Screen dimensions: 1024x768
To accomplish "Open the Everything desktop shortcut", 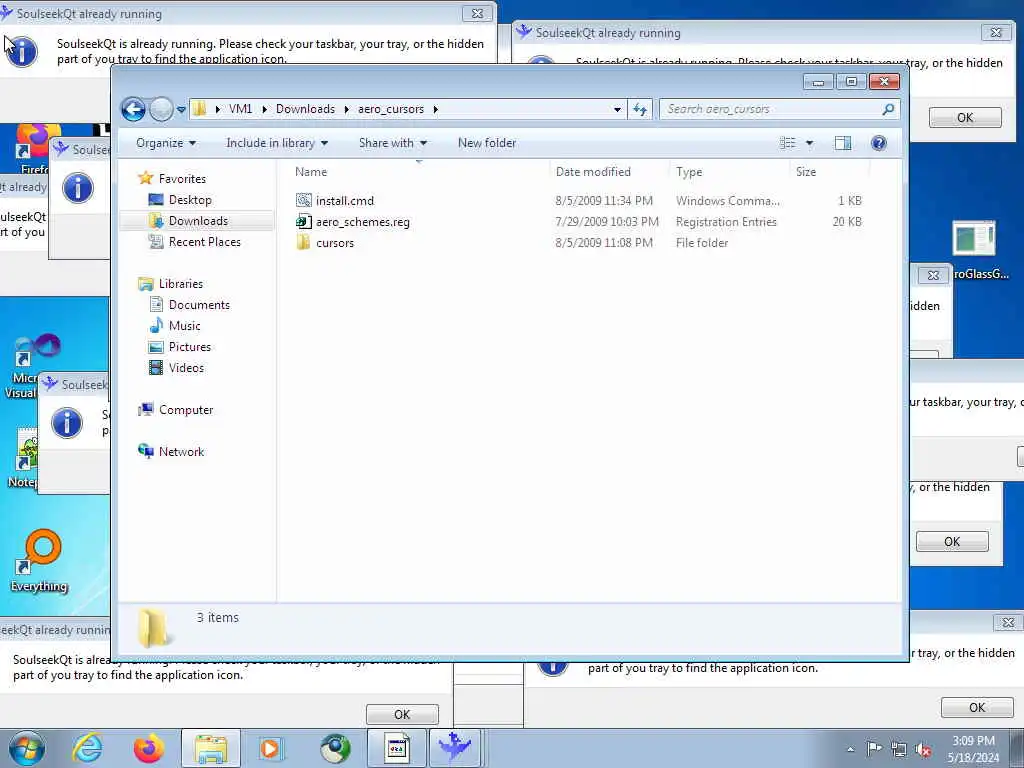I will 39,561.
